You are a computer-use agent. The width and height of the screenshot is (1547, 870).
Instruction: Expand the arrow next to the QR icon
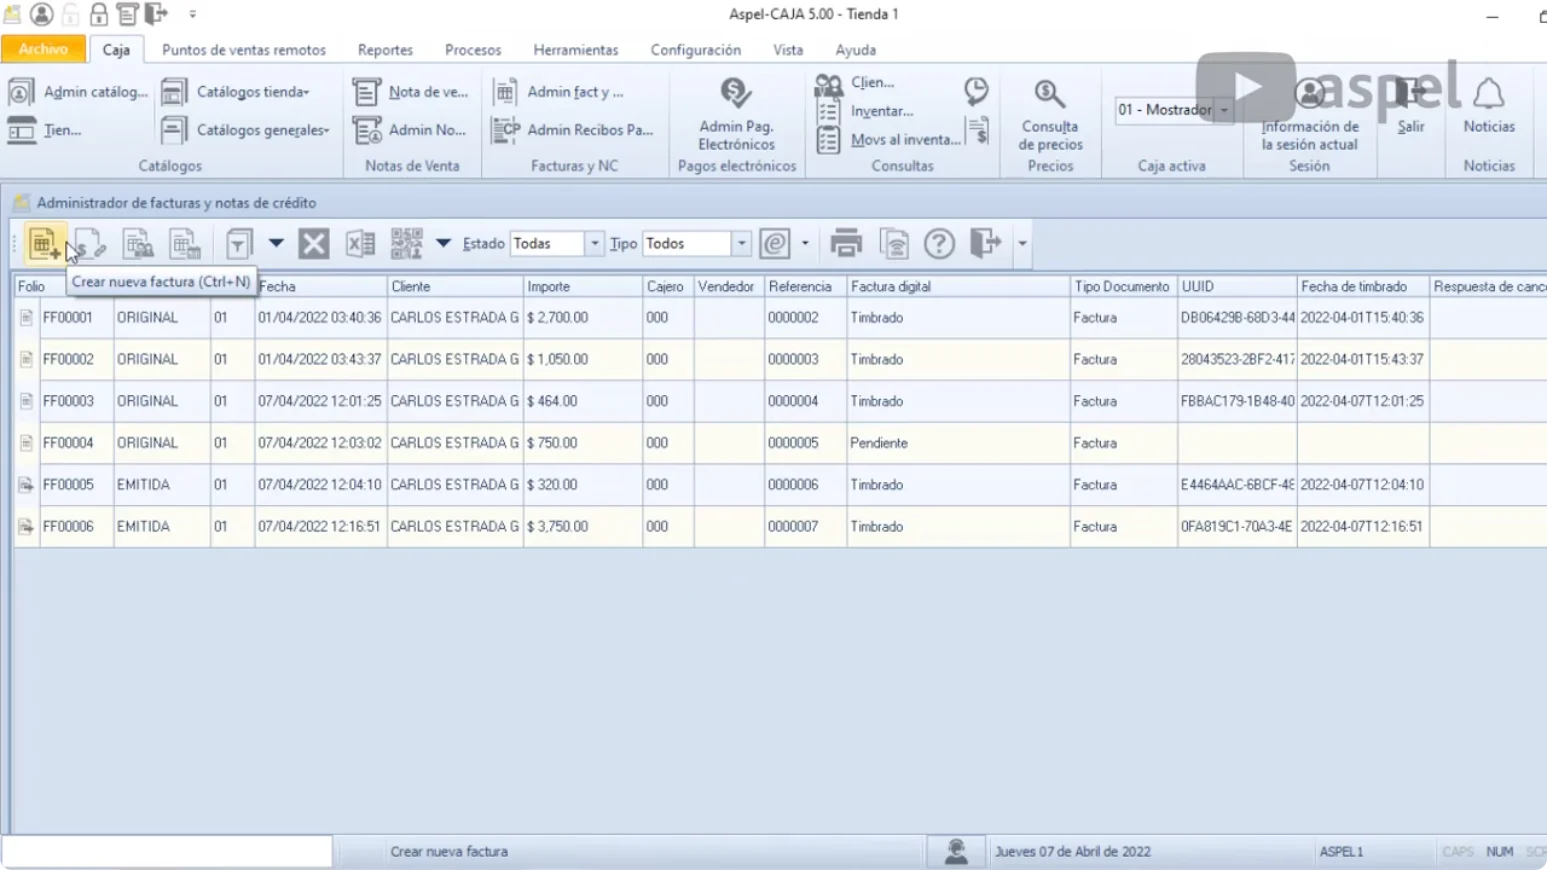(443, 243)
